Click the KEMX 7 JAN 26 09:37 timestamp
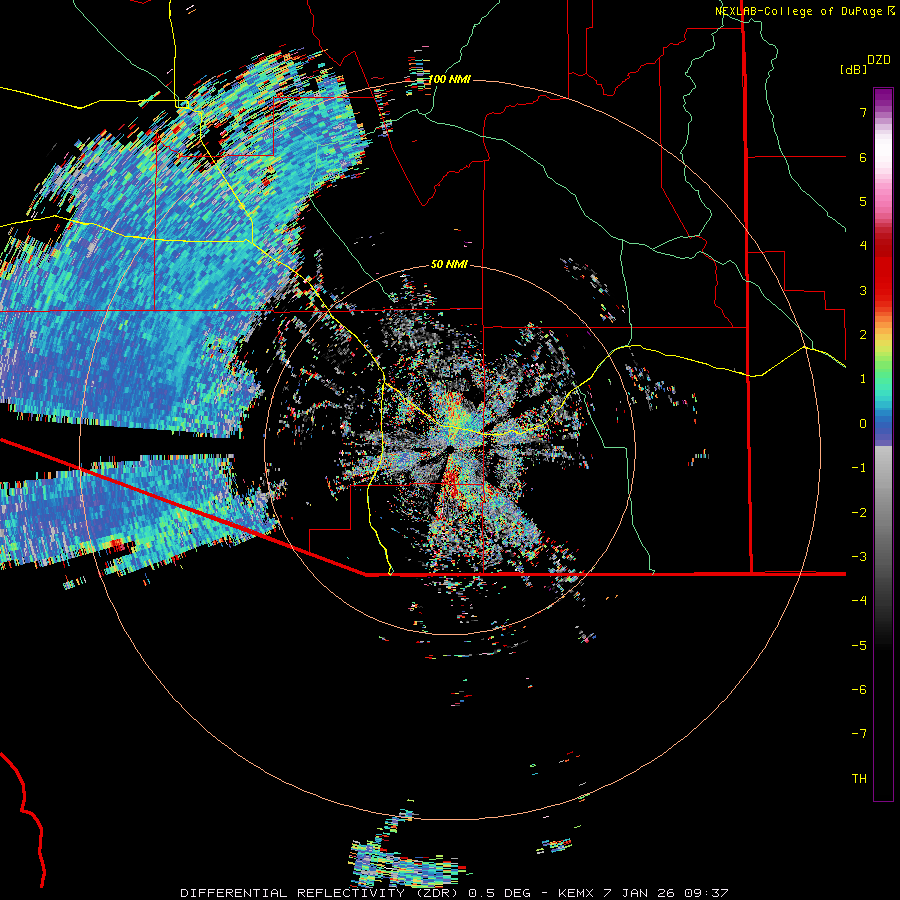 [643, 893]
